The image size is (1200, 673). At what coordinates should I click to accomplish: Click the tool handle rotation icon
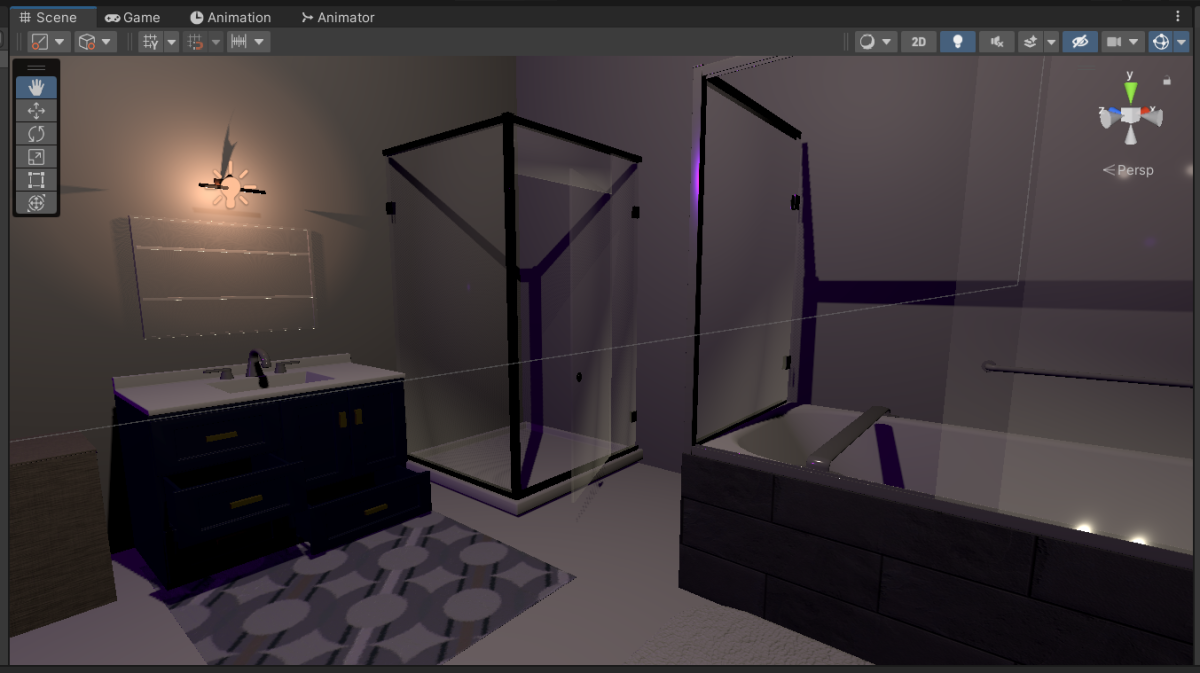pyautogui.click(x=87, y=41)
